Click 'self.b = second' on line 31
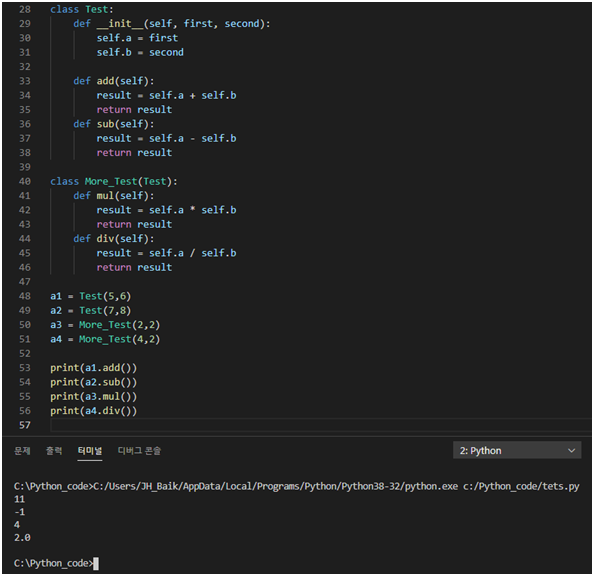The width and height of the screenshot is (594, 576). pos(140,52)
